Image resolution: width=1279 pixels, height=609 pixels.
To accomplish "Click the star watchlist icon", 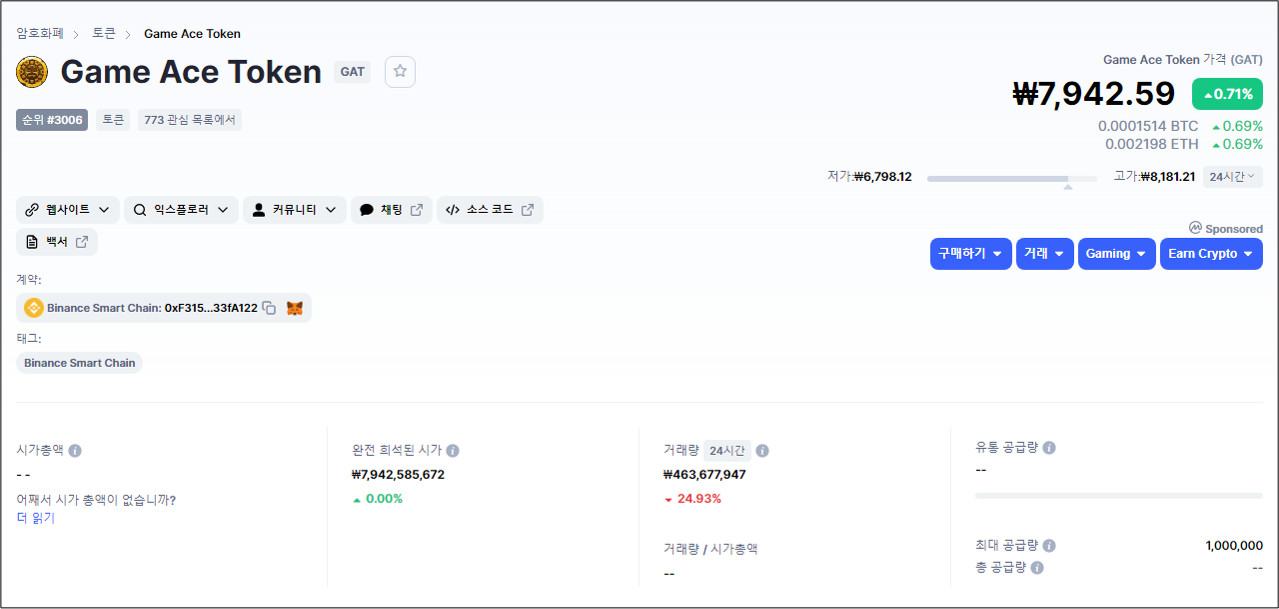I will pos(400,72).
